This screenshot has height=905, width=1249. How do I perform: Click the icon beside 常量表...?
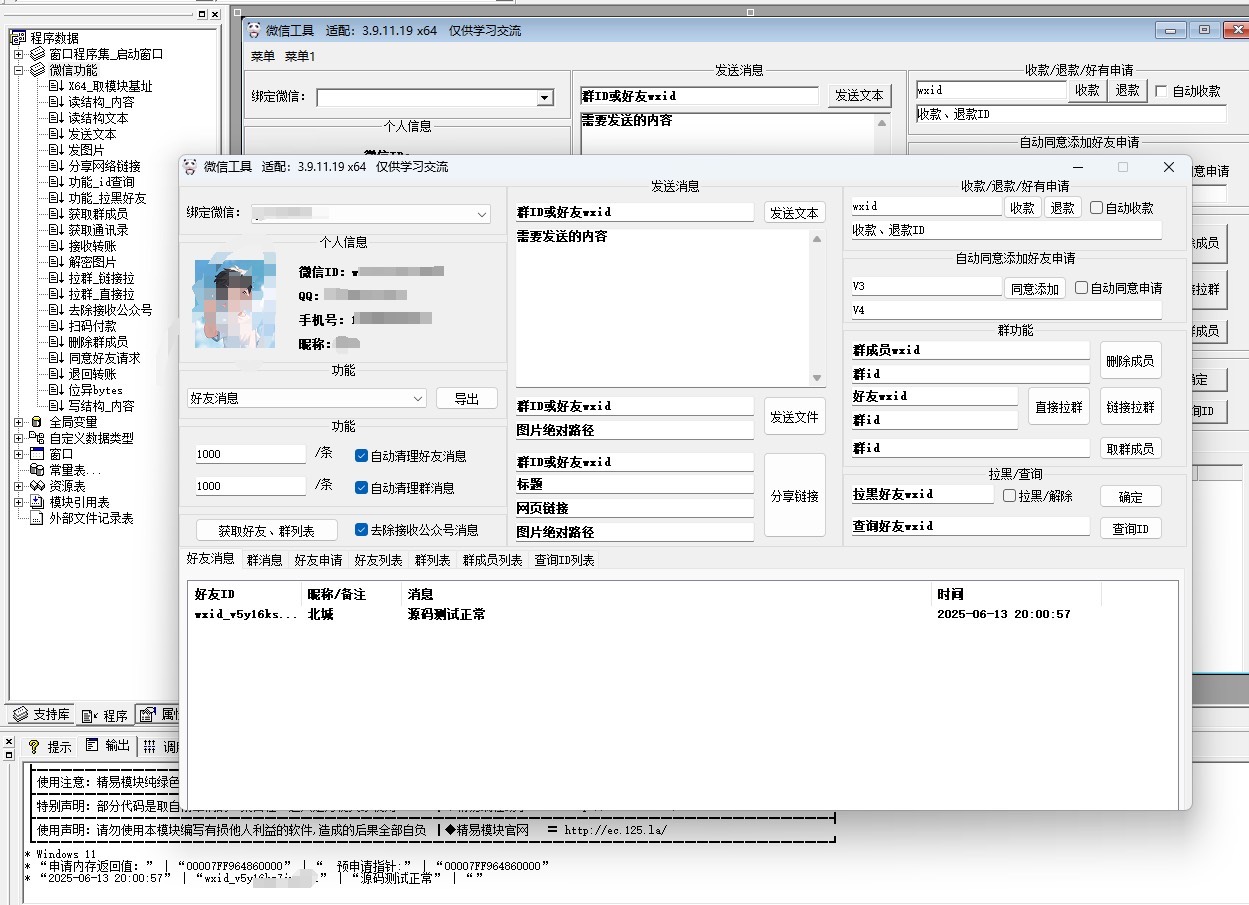[37, 470]
